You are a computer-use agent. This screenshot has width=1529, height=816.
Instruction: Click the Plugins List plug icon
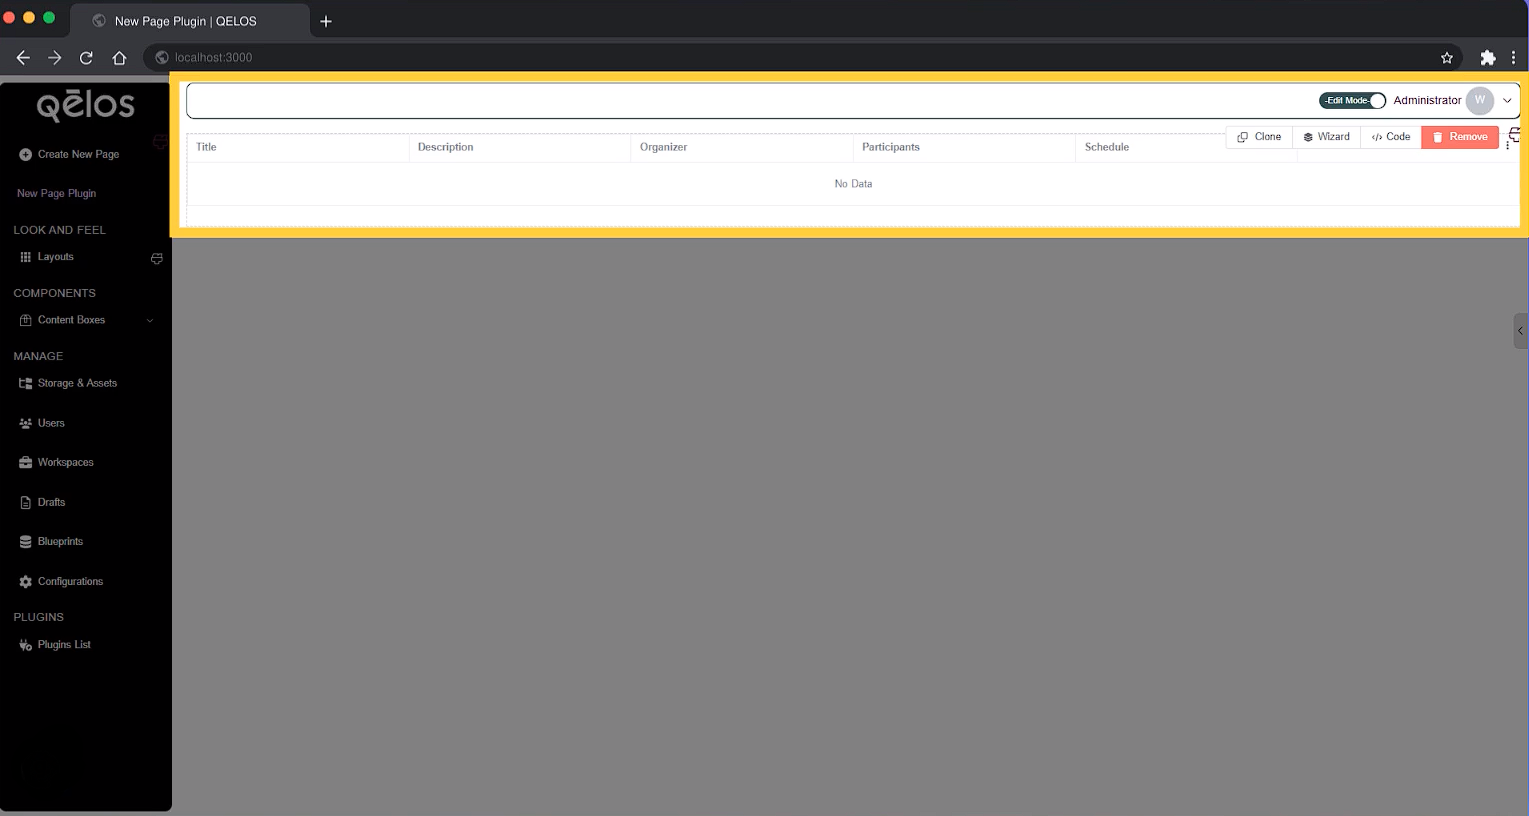click(26, 645)
